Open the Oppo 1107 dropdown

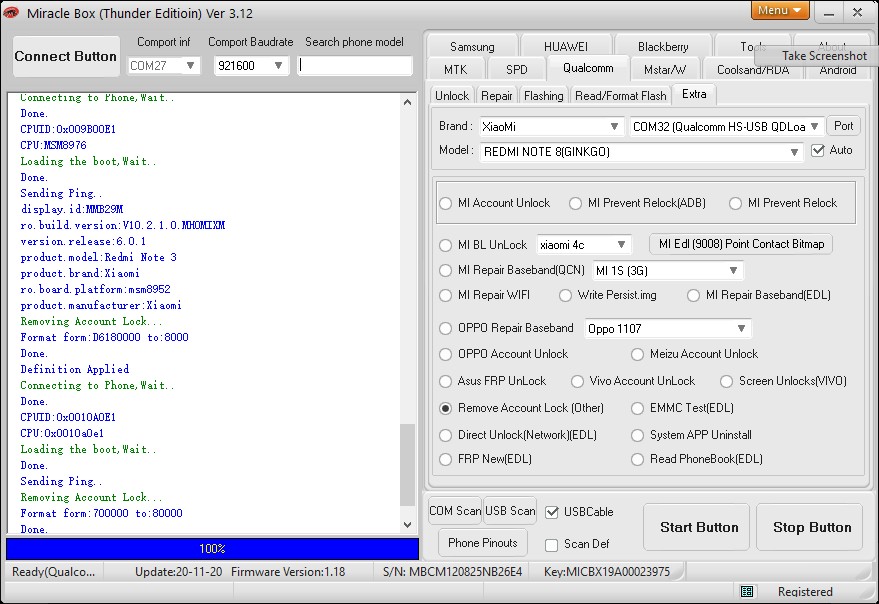[x=667, y=329]
